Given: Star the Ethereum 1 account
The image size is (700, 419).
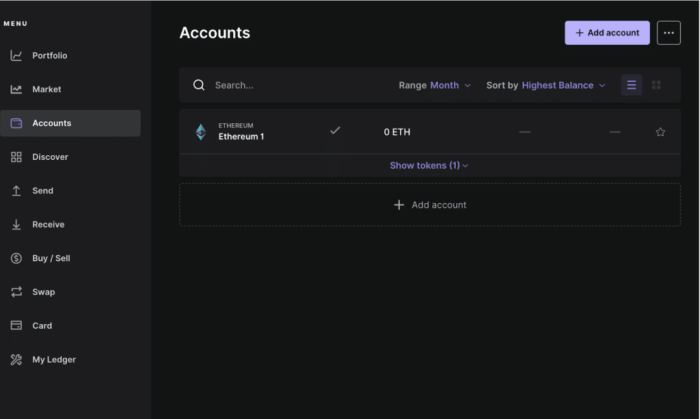Looking at the screenshot, I should (660, 132).
